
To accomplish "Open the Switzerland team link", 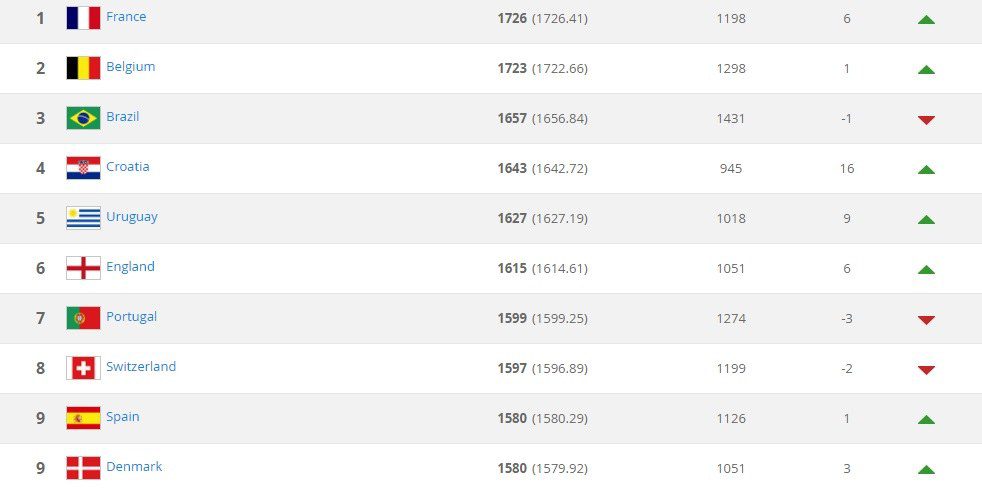I will pos(141,367).
